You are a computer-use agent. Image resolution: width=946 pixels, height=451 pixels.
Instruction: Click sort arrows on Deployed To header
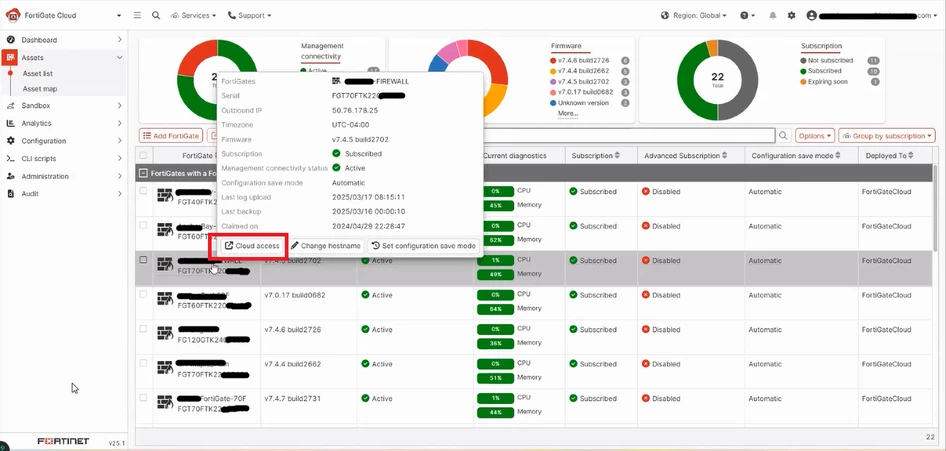point(911,156)
